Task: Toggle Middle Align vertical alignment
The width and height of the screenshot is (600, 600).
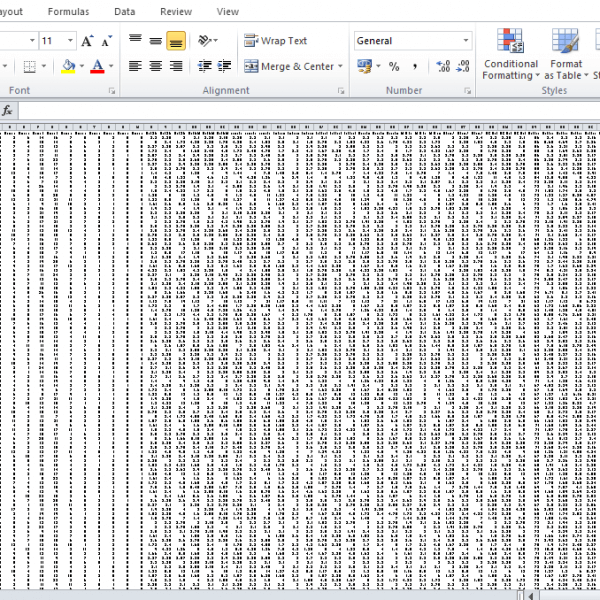Action: tap(155, 41)
